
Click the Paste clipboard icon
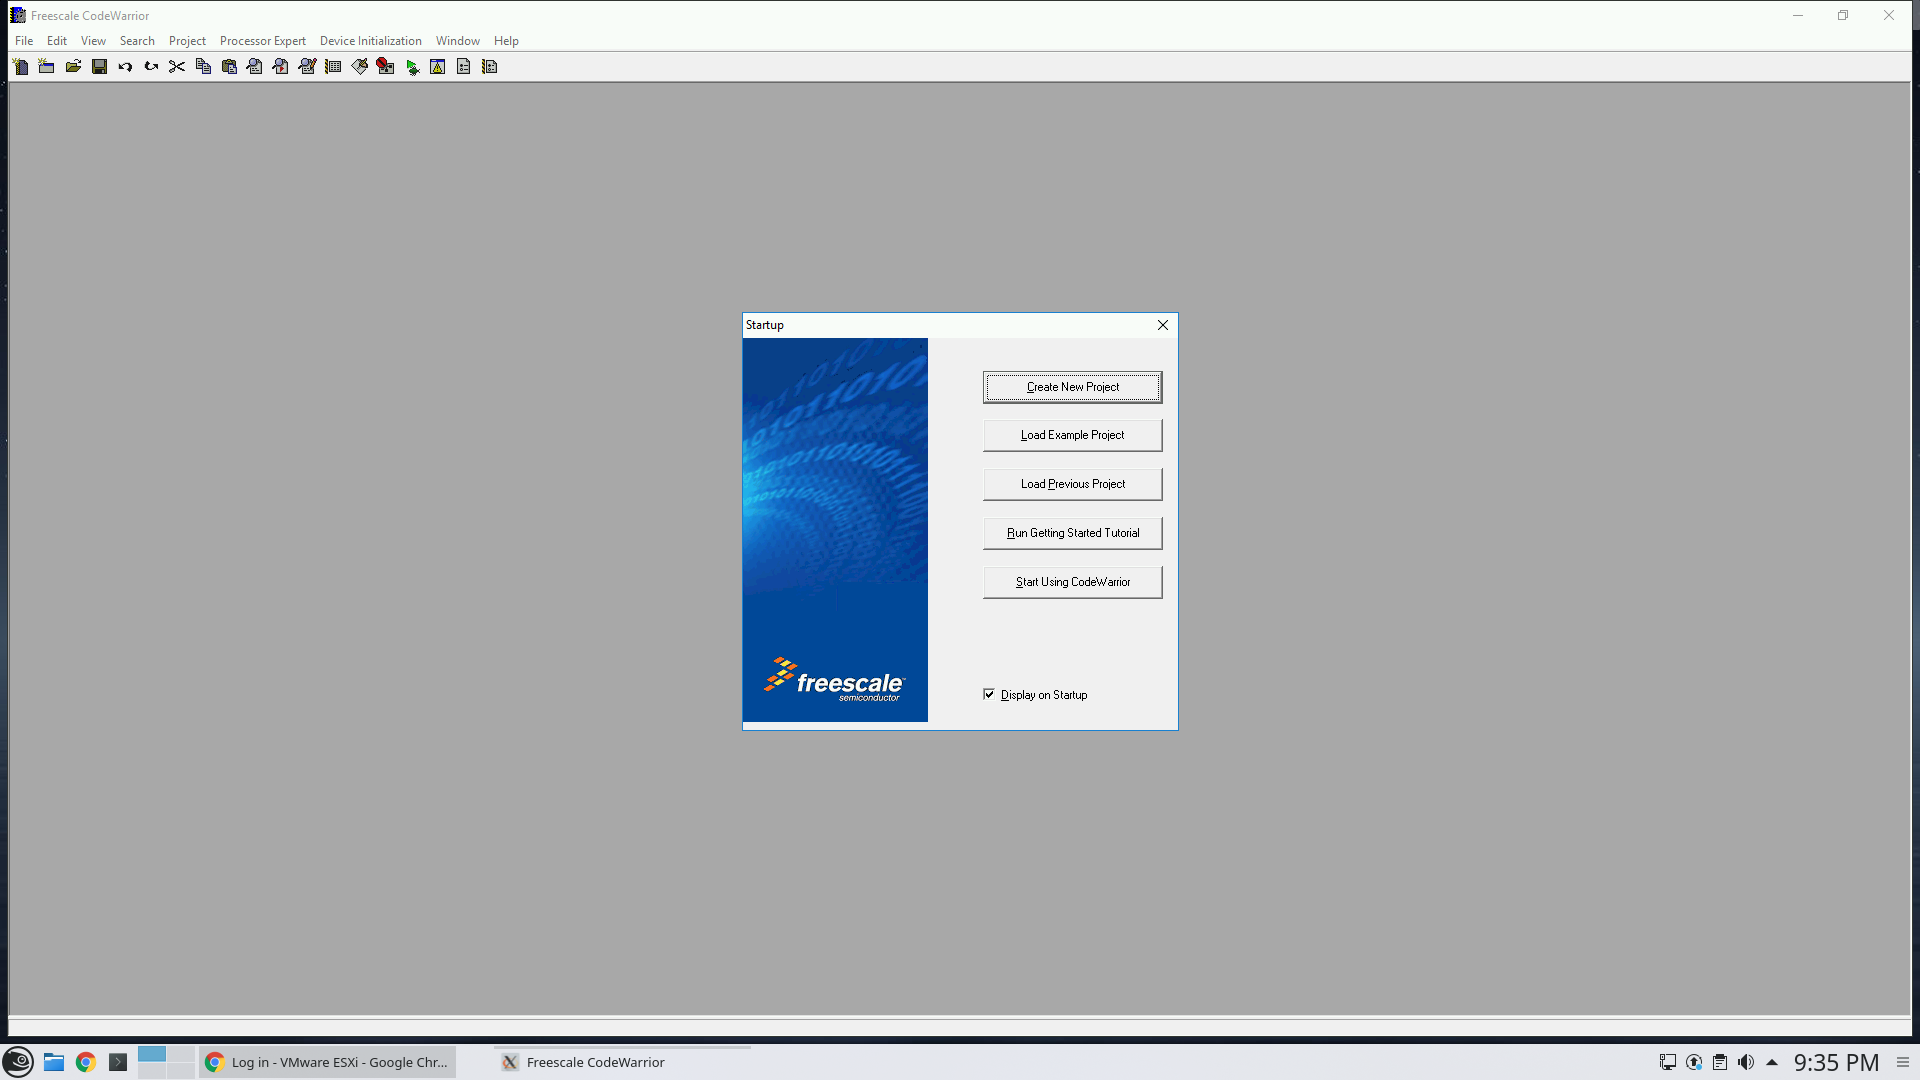[x=229, y=67]
